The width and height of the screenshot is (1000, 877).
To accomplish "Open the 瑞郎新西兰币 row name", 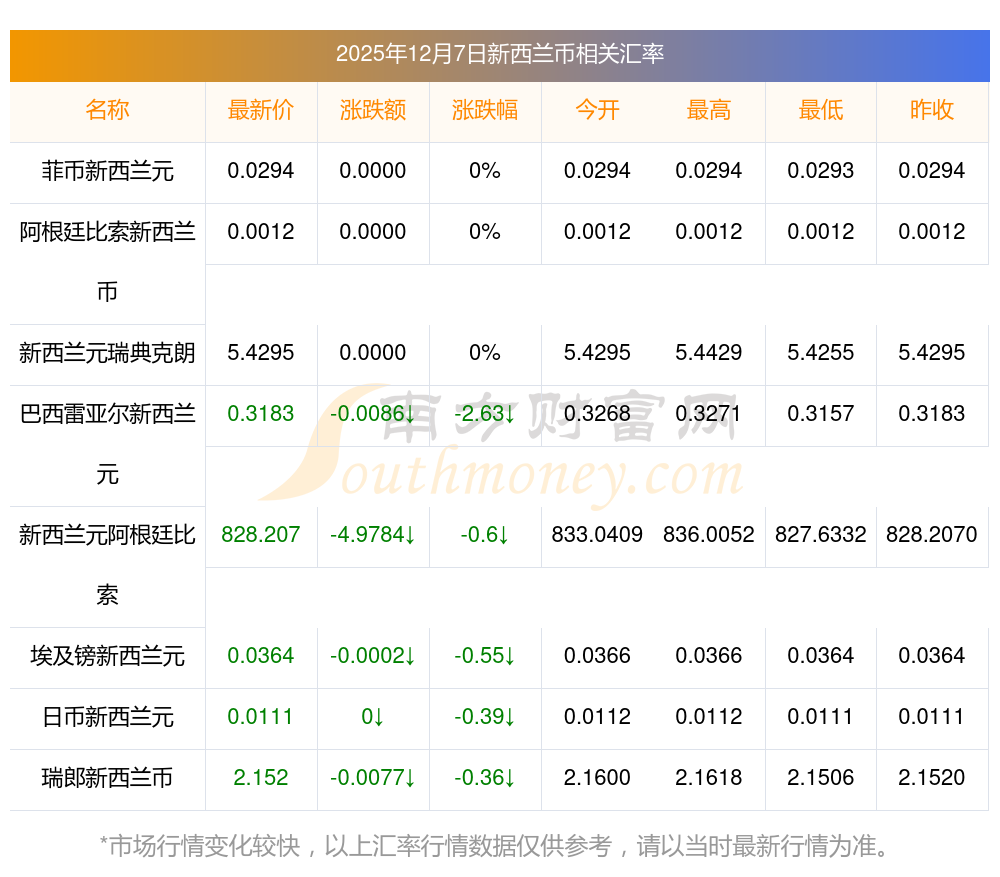I will 107,778.
